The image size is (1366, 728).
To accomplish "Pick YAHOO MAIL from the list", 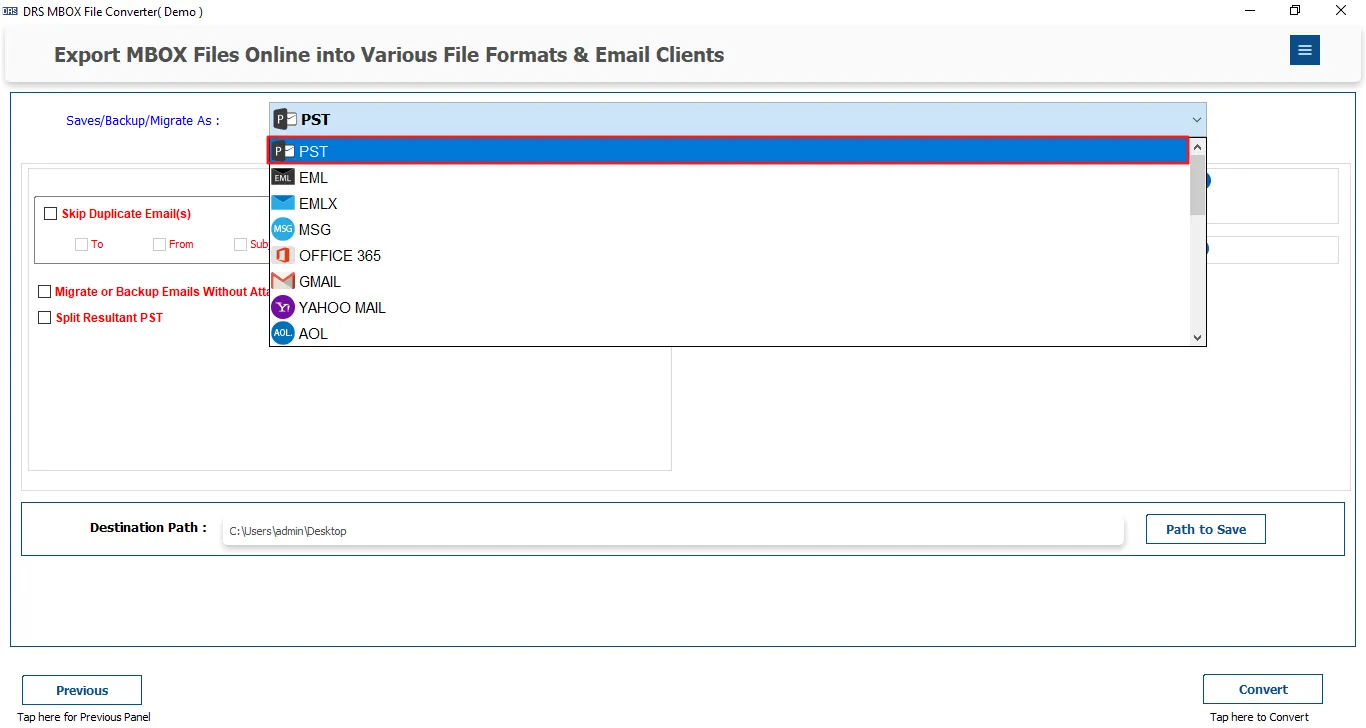I will point(729,307).
